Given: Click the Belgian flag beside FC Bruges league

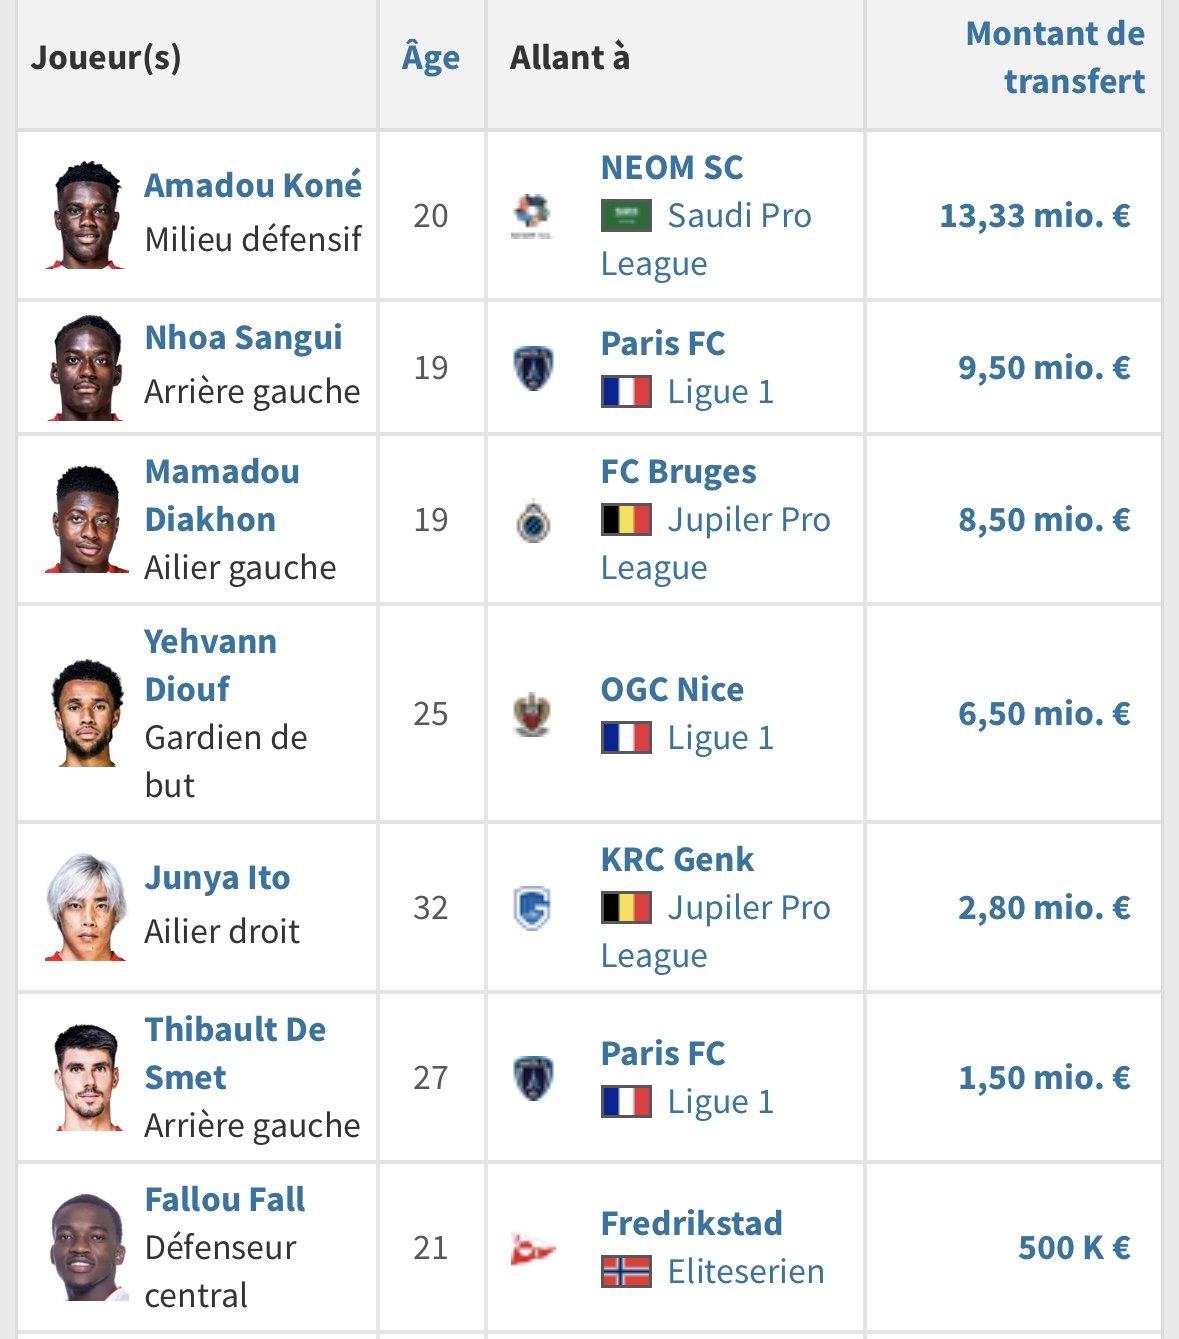Looking at the screenshot, I should click(x=626, y=520).
